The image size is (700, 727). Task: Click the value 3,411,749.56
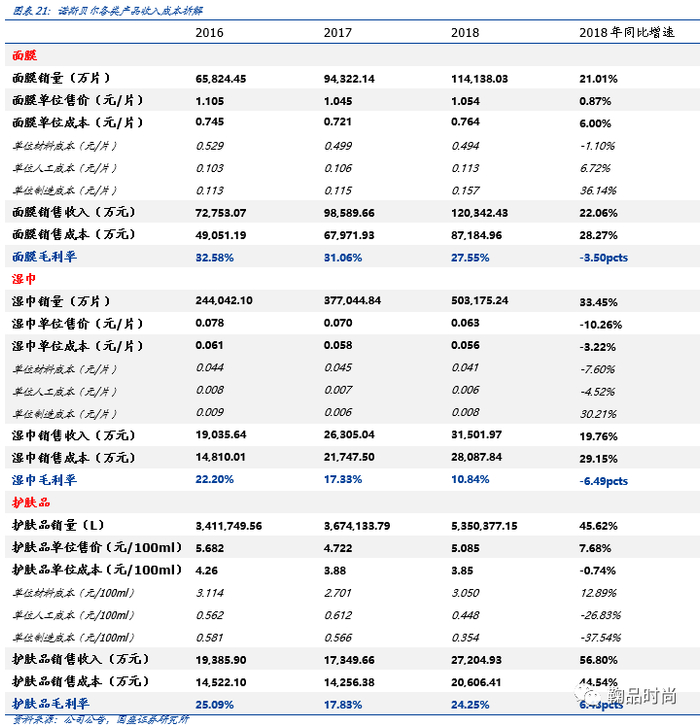229,526
